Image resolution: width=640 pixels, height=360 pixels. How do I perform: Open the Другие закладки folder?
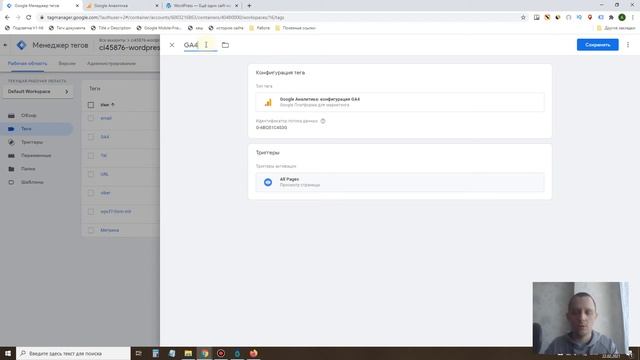(616, 28)
